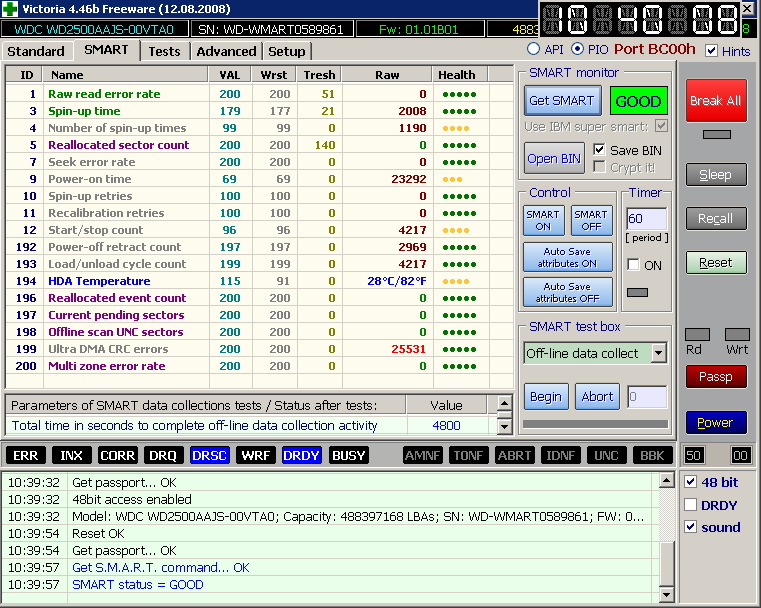This screenshot has height=608, width=761.
Task: Click the red Break All button
Action: [716, 100]
